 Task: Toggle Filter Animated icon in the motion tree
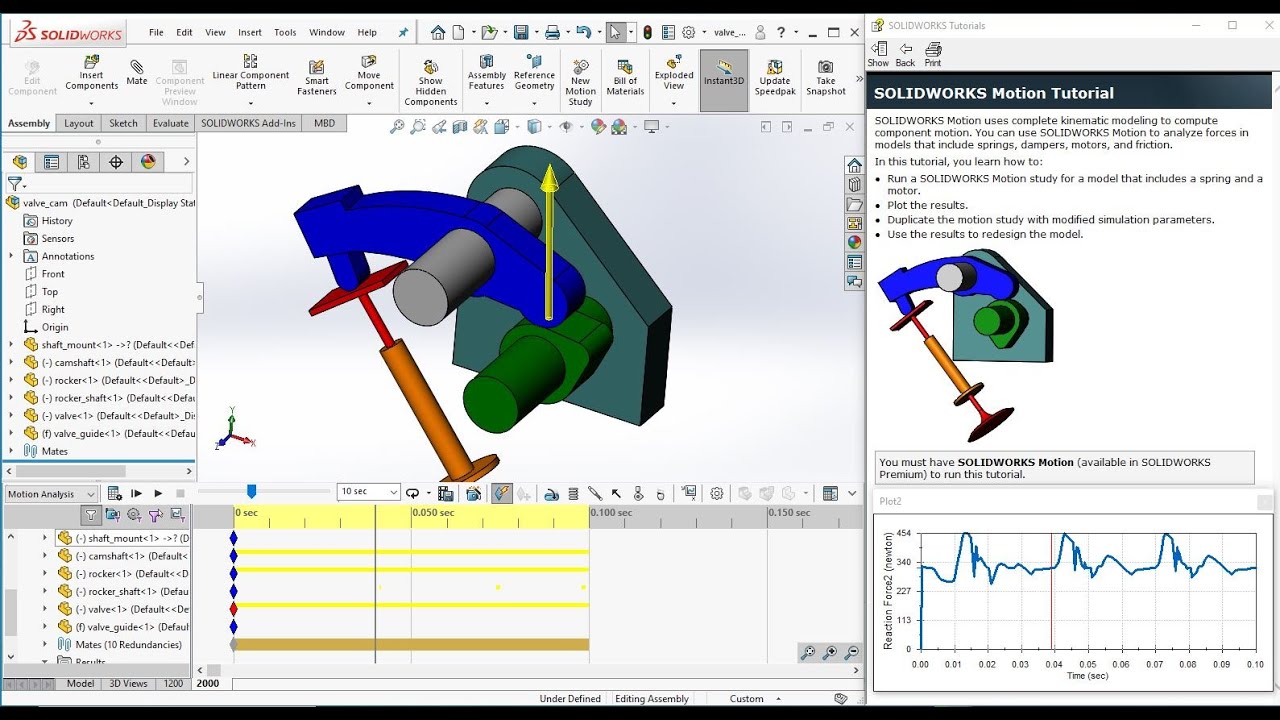tap(113, 515)
